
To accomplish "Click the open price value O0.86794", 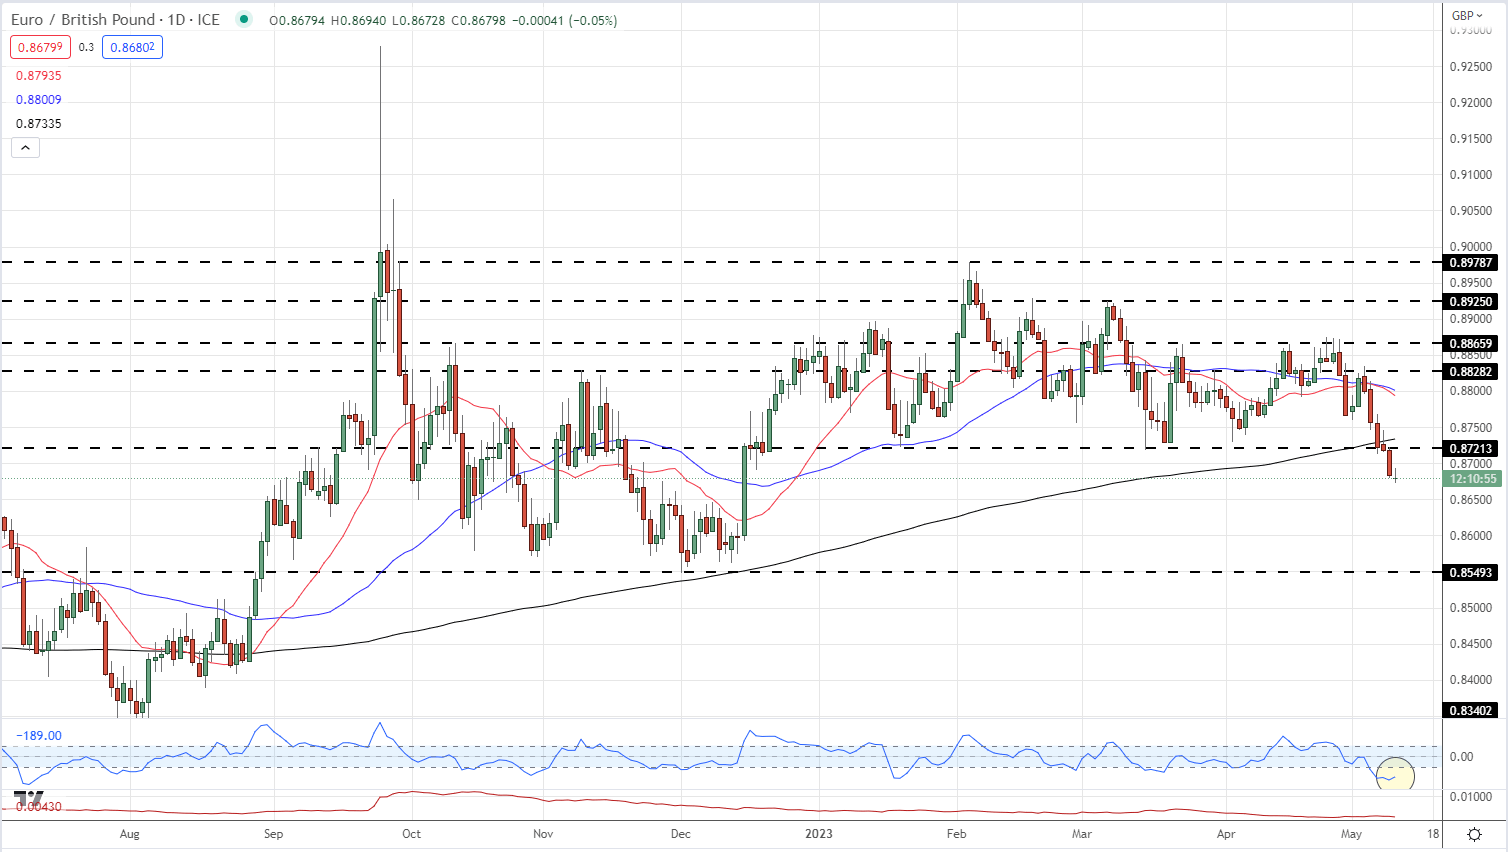I will (x=297, y=20).
